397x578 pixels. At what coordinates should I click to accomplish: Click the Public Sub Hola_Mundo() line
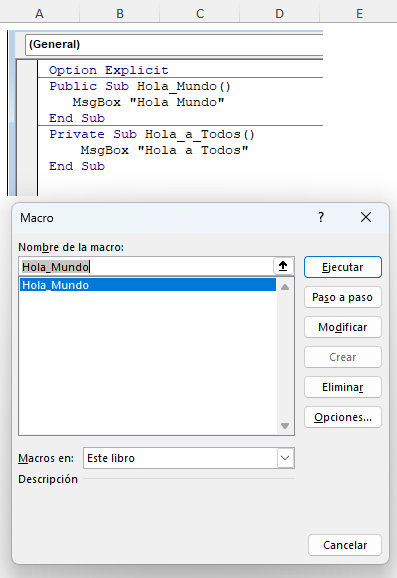click(140, 86)
